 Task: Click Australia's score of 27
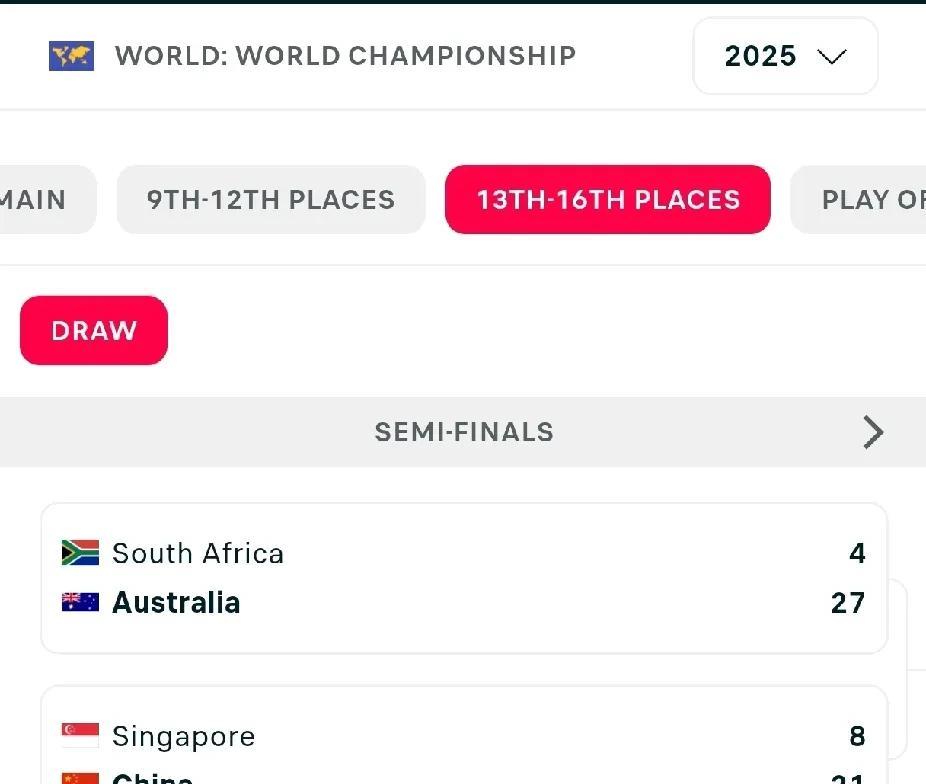pyautogui.click(x=847, y=603)
